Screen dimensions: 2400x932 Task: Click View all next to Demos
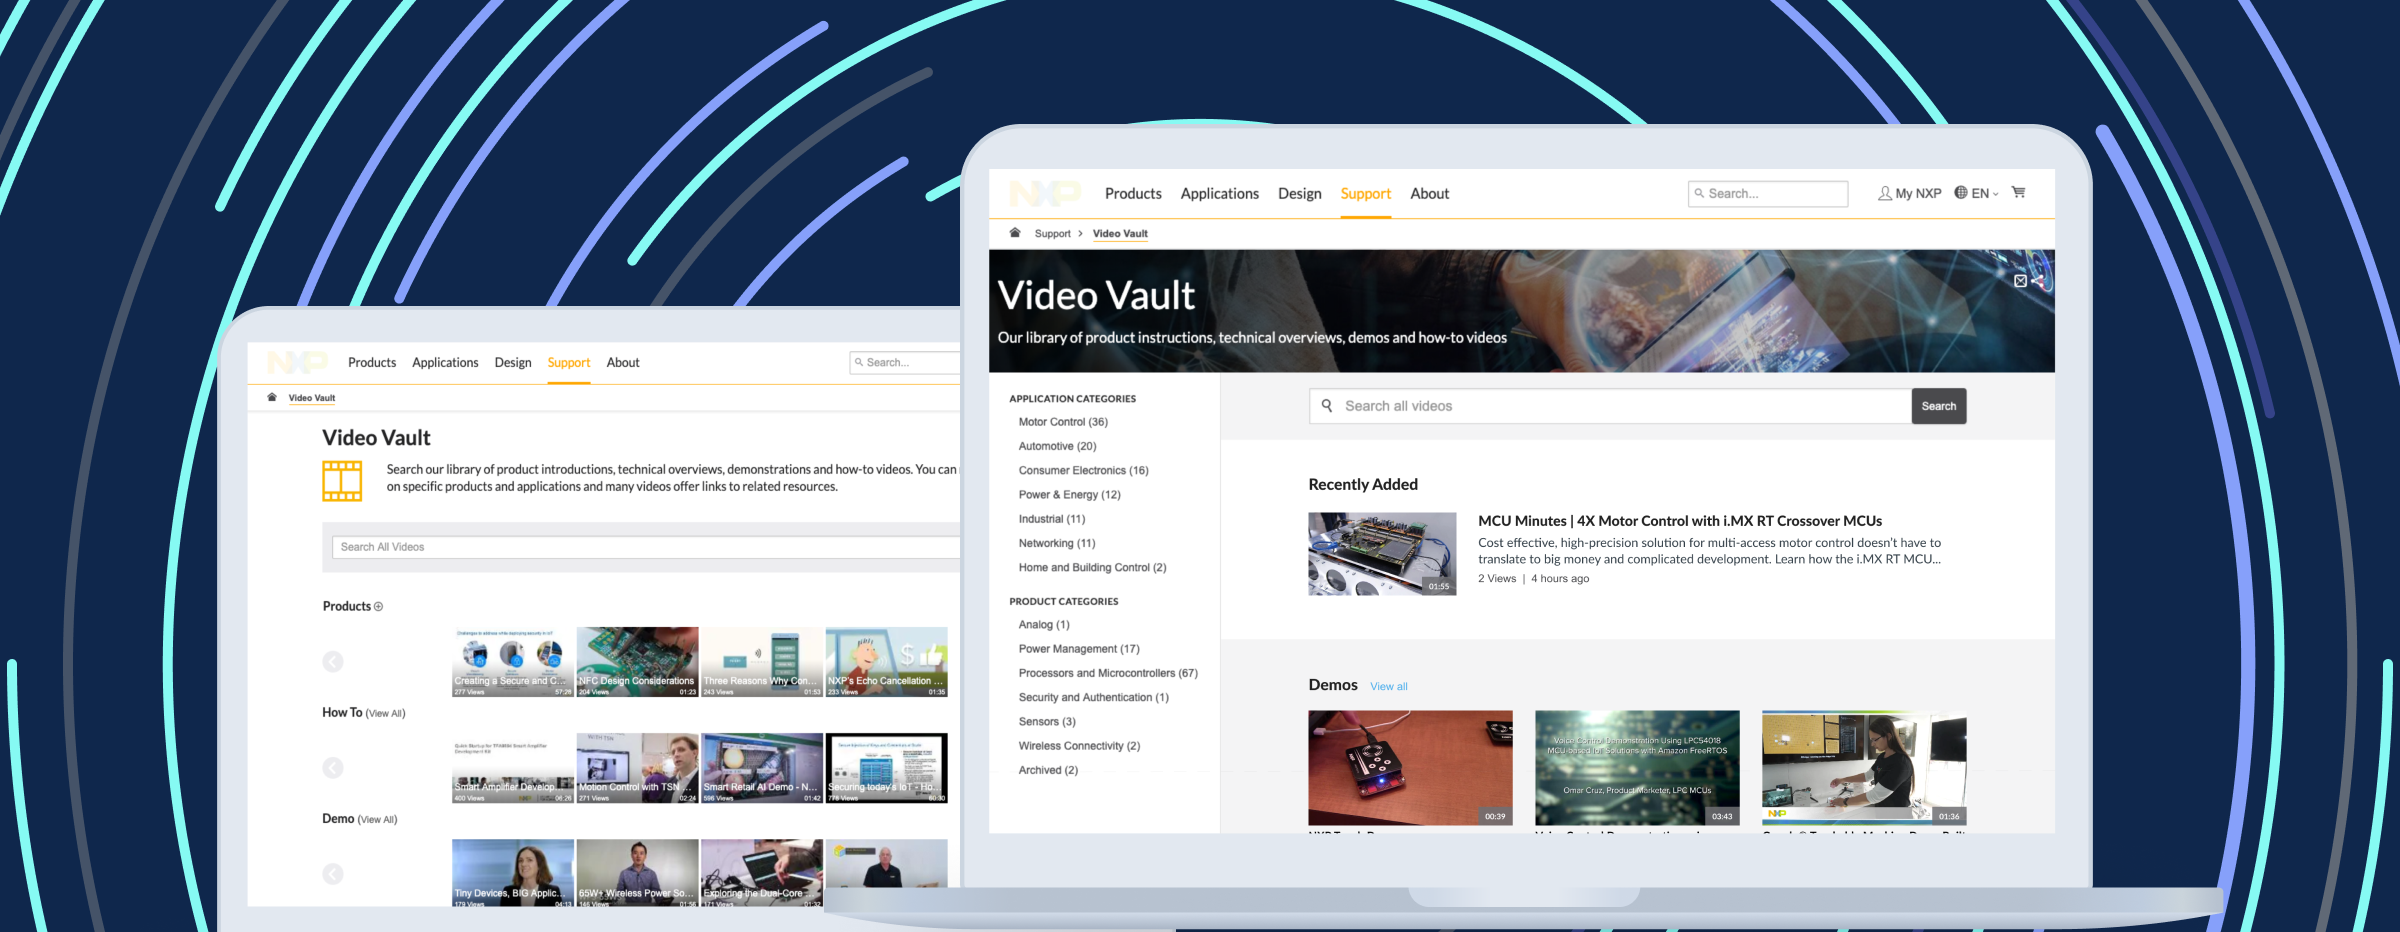coord(1389,686)
